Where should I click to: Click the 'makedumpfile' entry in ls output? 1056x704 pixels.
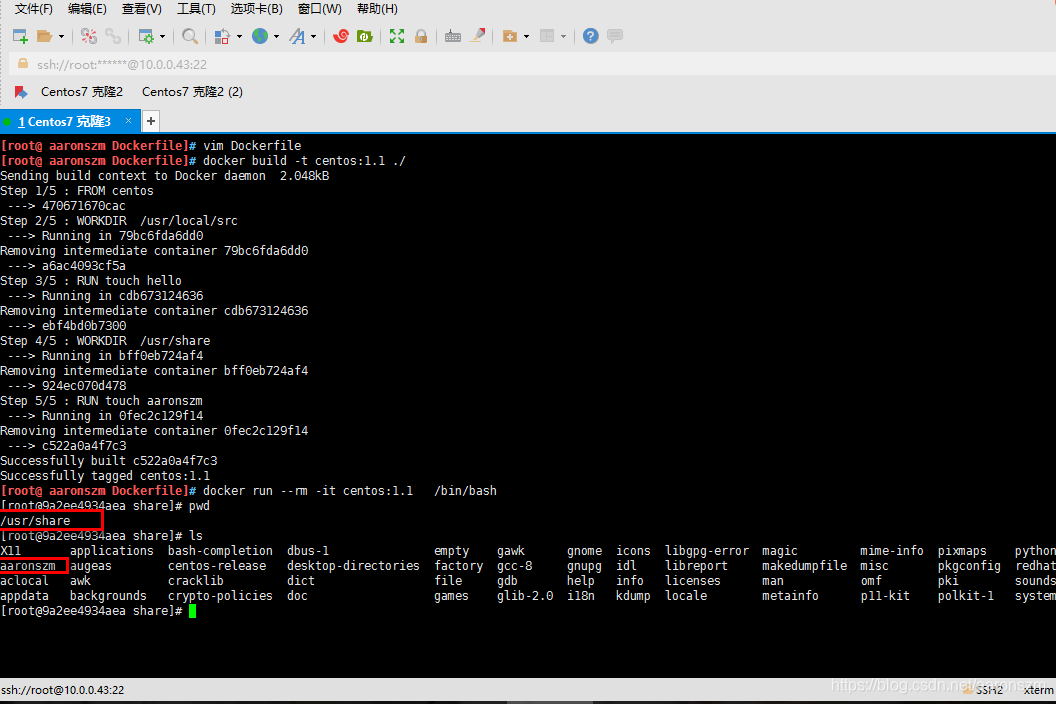tap(804, 566)
